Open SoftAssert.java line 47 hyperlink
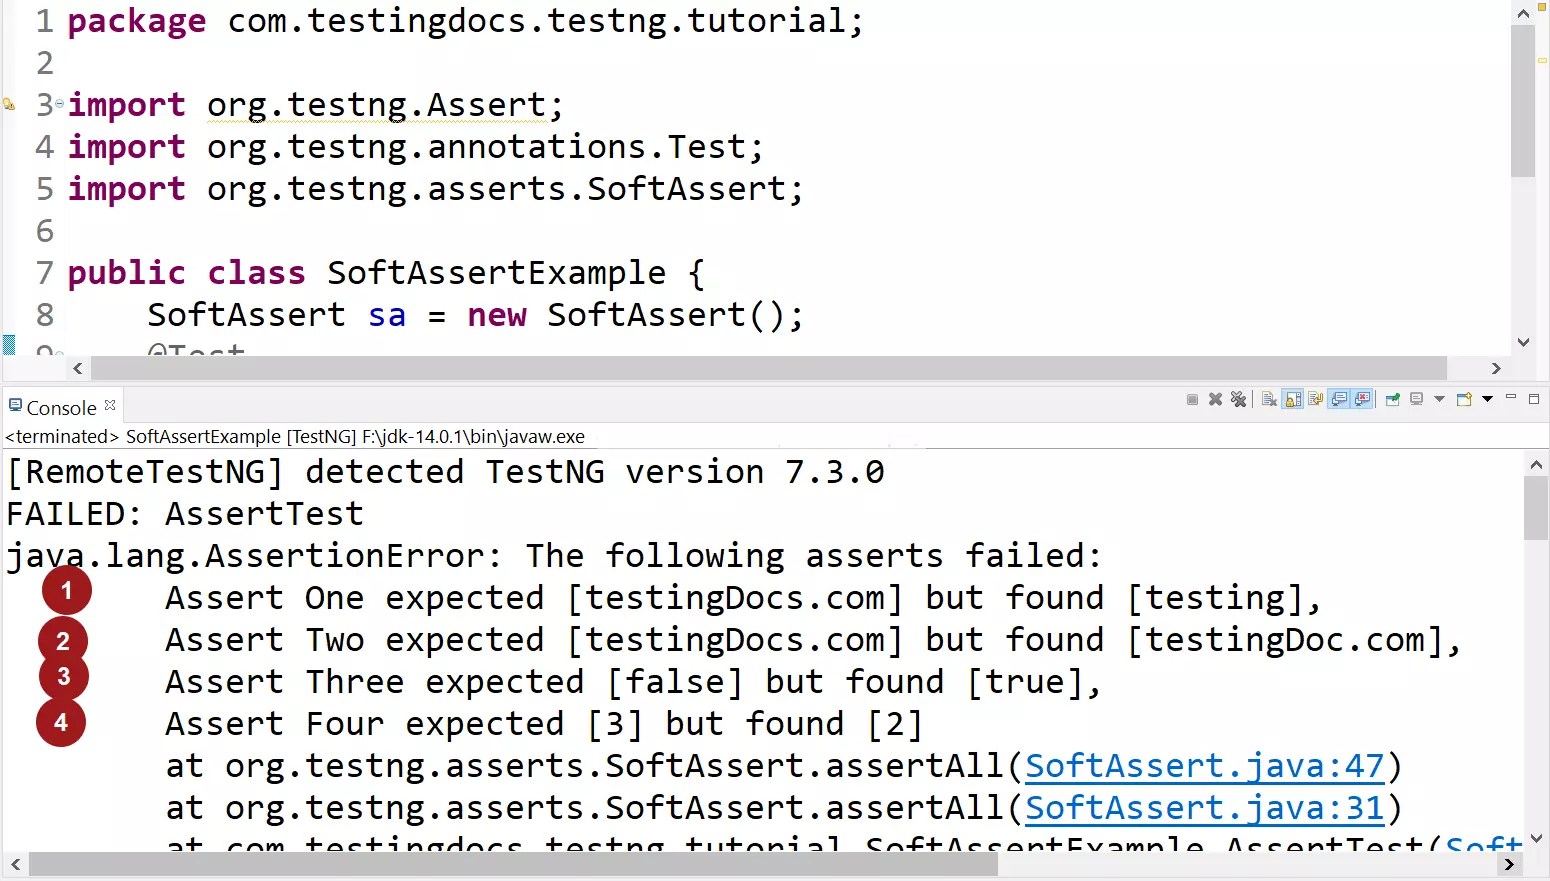1550x881 pixels. 1204,765
